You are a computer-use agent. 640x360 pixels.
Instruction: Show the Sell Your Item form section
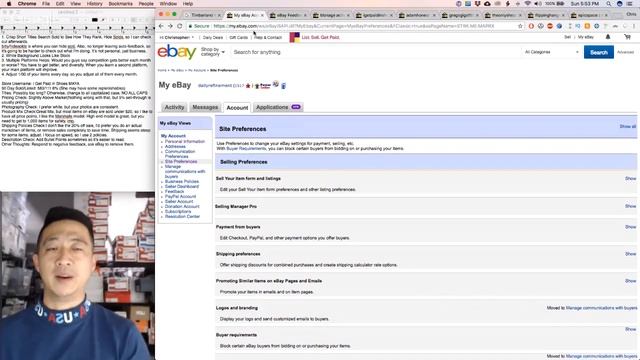point(630,178)
